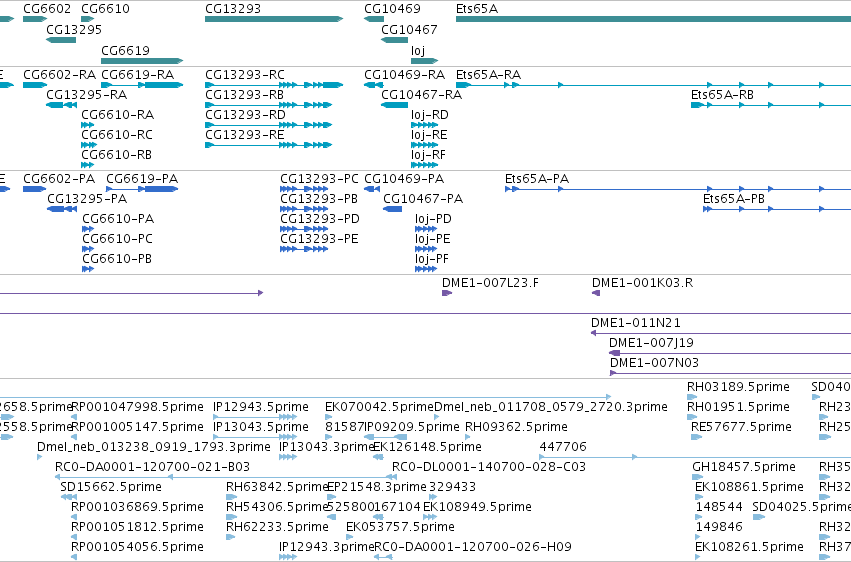The image size is (851, 562).
Task: Click feature 447706 label
Action: pyautogui.click(x=563, y=447)
